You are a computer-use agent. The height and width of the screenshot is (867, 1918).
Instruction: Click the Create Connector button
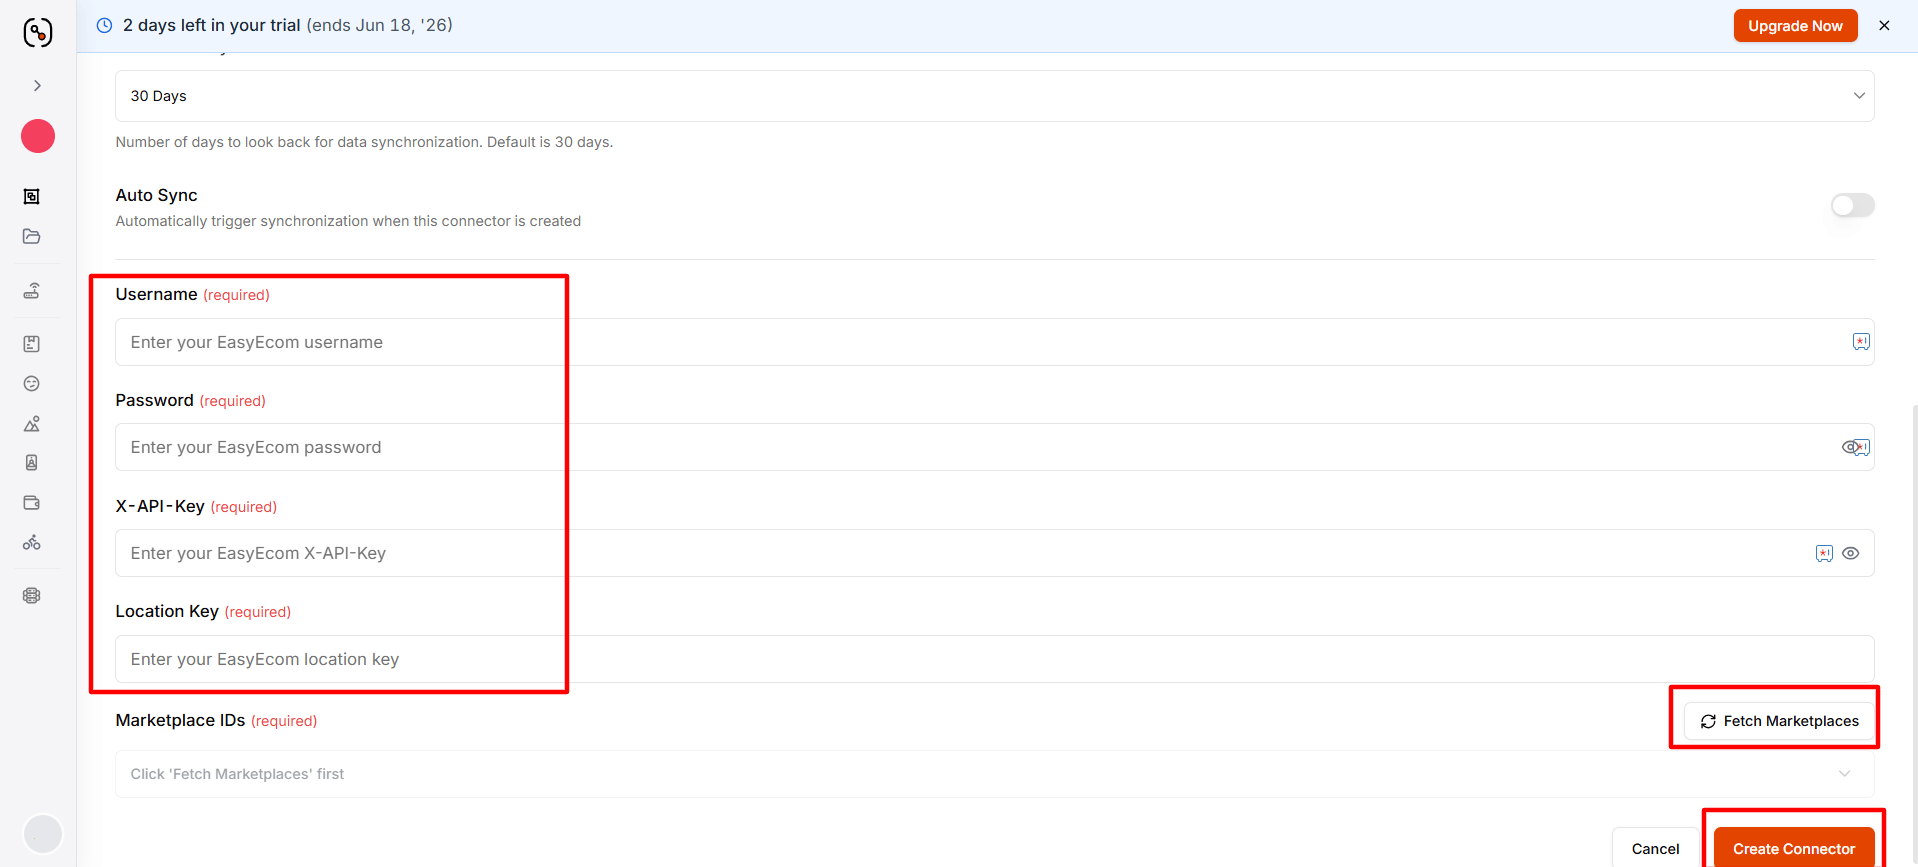tap(1794, 849)
